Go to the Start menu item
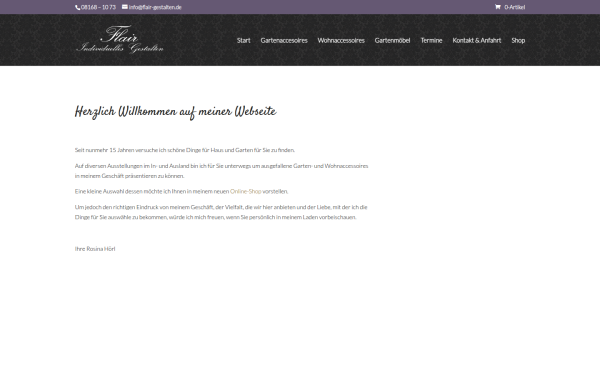This screenshot has height=375, width=600. (243, 41)
